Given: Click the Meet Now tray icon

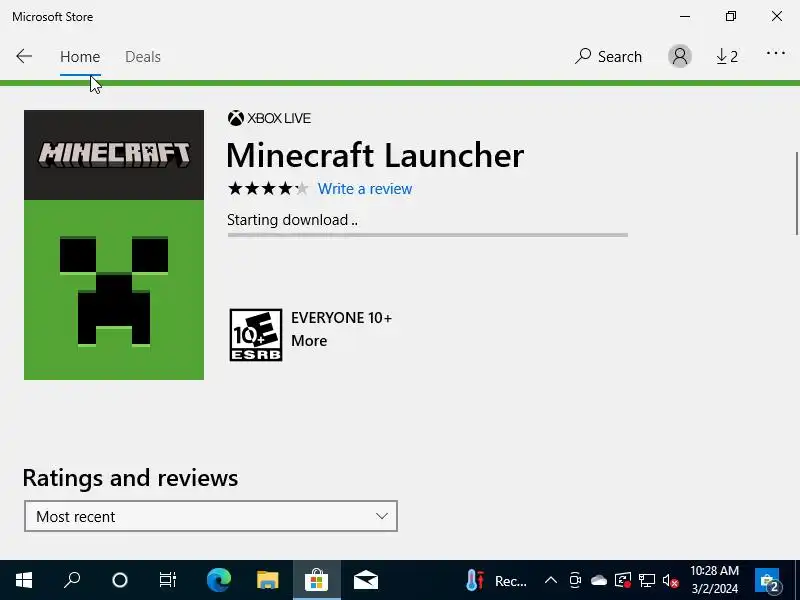Looking at the screenshot, I should [x=575, y=580].
